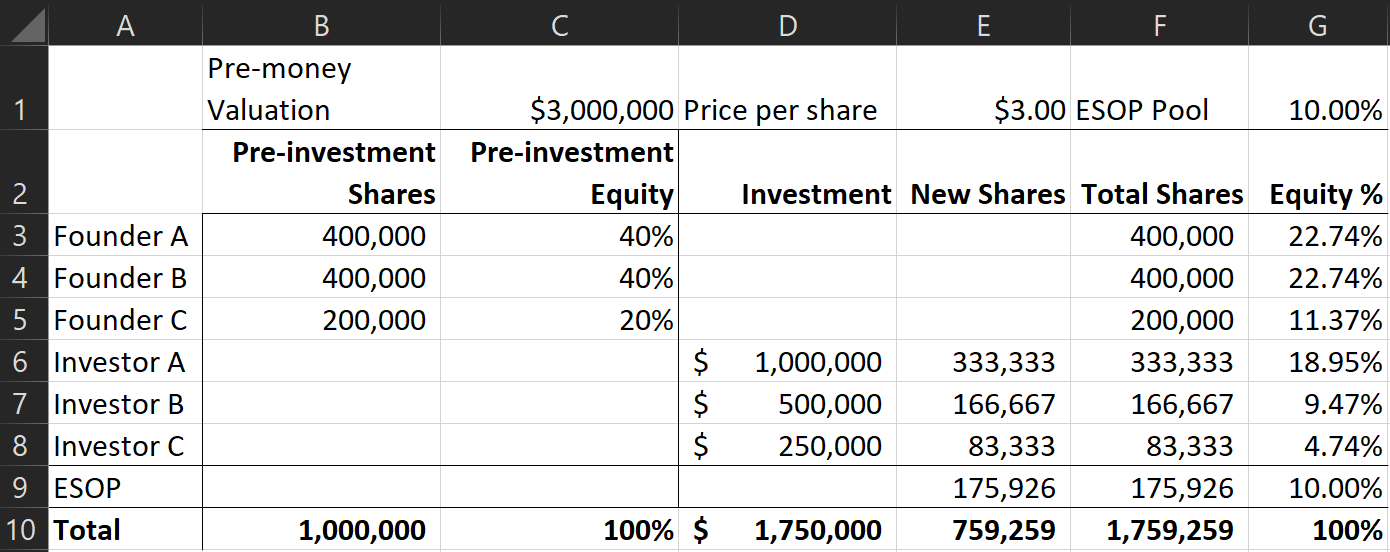Click Investor A's equity 18.95% cell

click(1318, 361)
